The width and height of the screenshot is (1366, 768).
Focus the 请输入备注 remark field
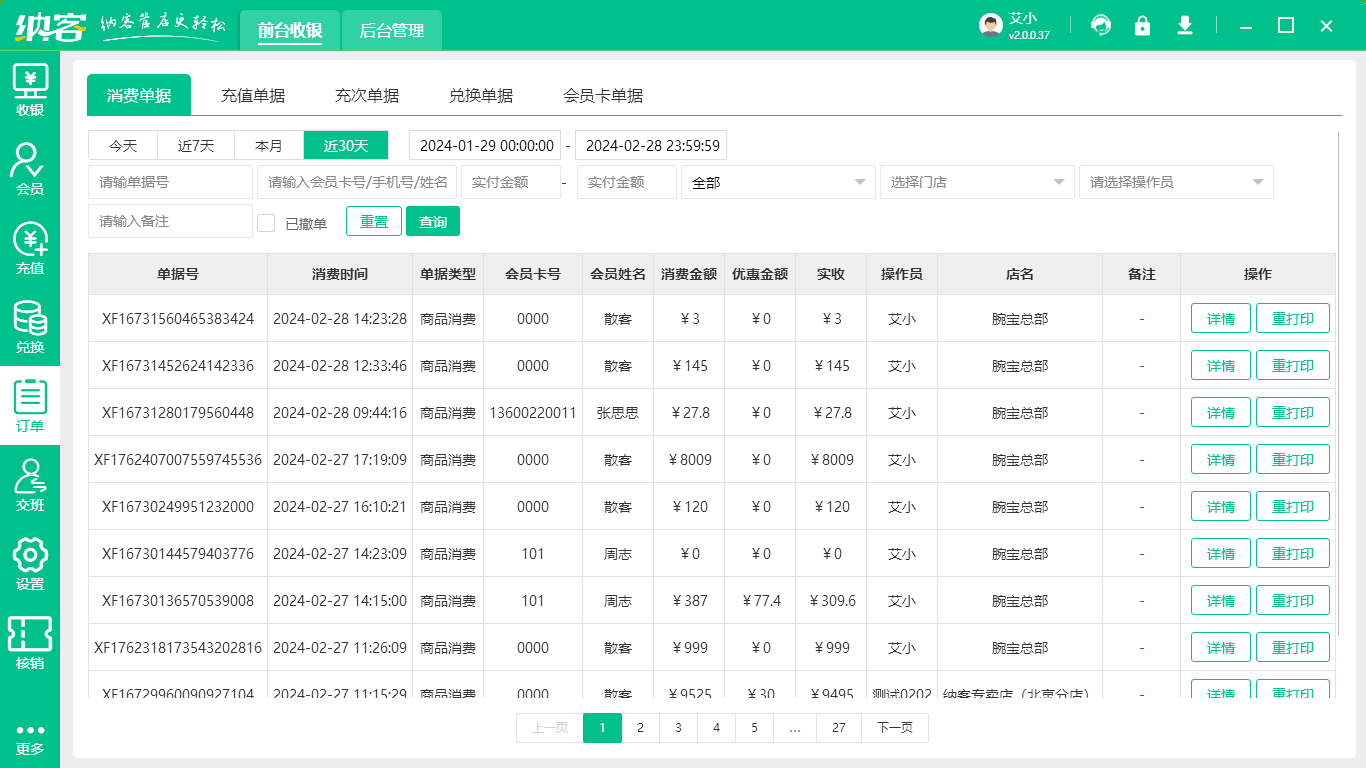coord(170,221)
